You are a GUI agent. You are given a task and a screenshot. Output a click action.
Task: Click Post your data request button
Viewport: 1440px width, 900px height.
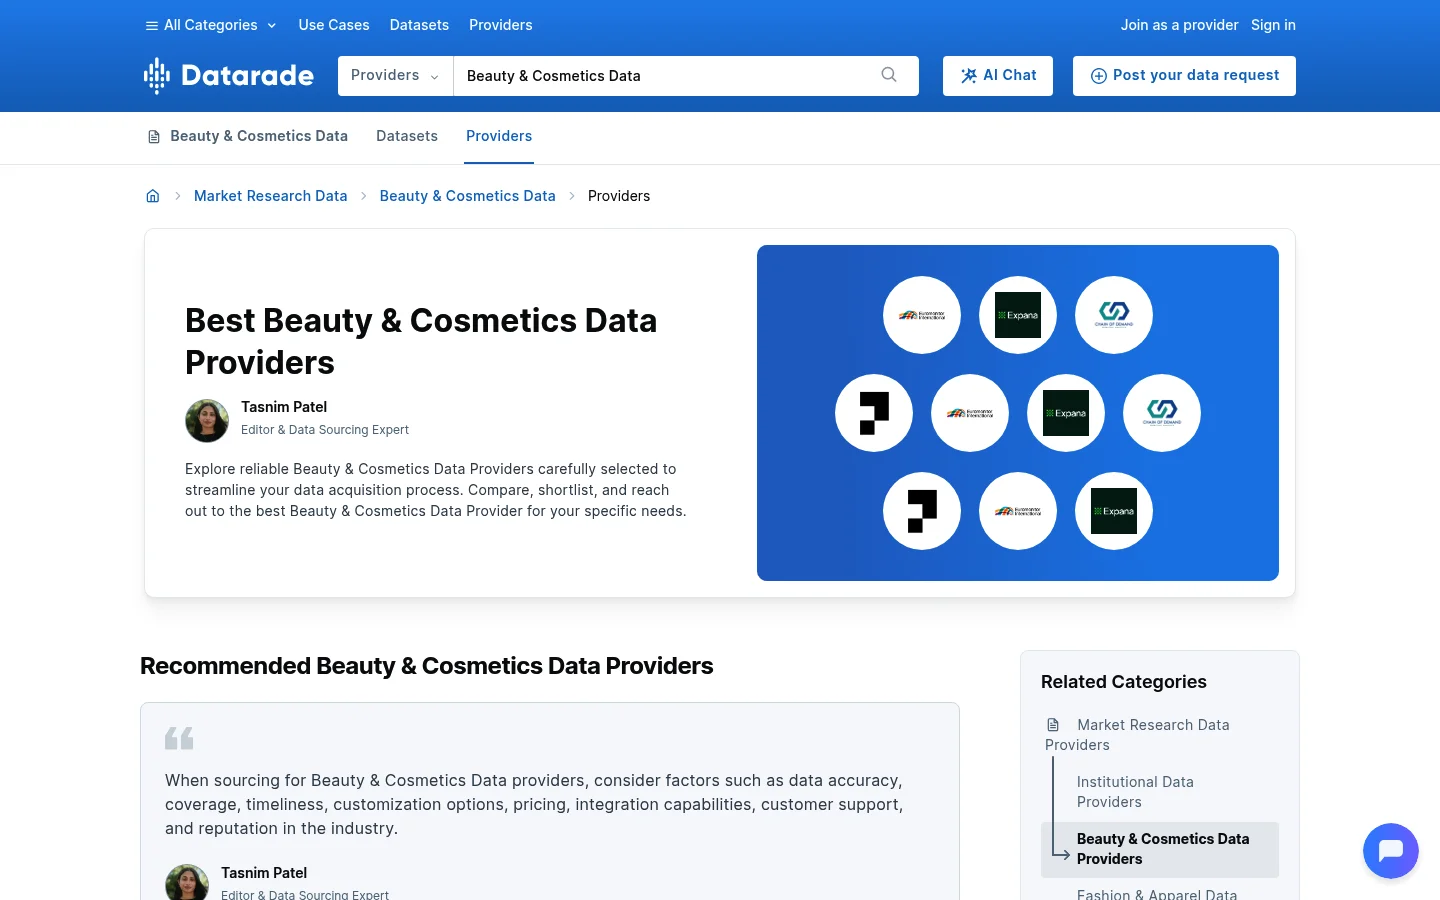click(x=1184, y=76)
